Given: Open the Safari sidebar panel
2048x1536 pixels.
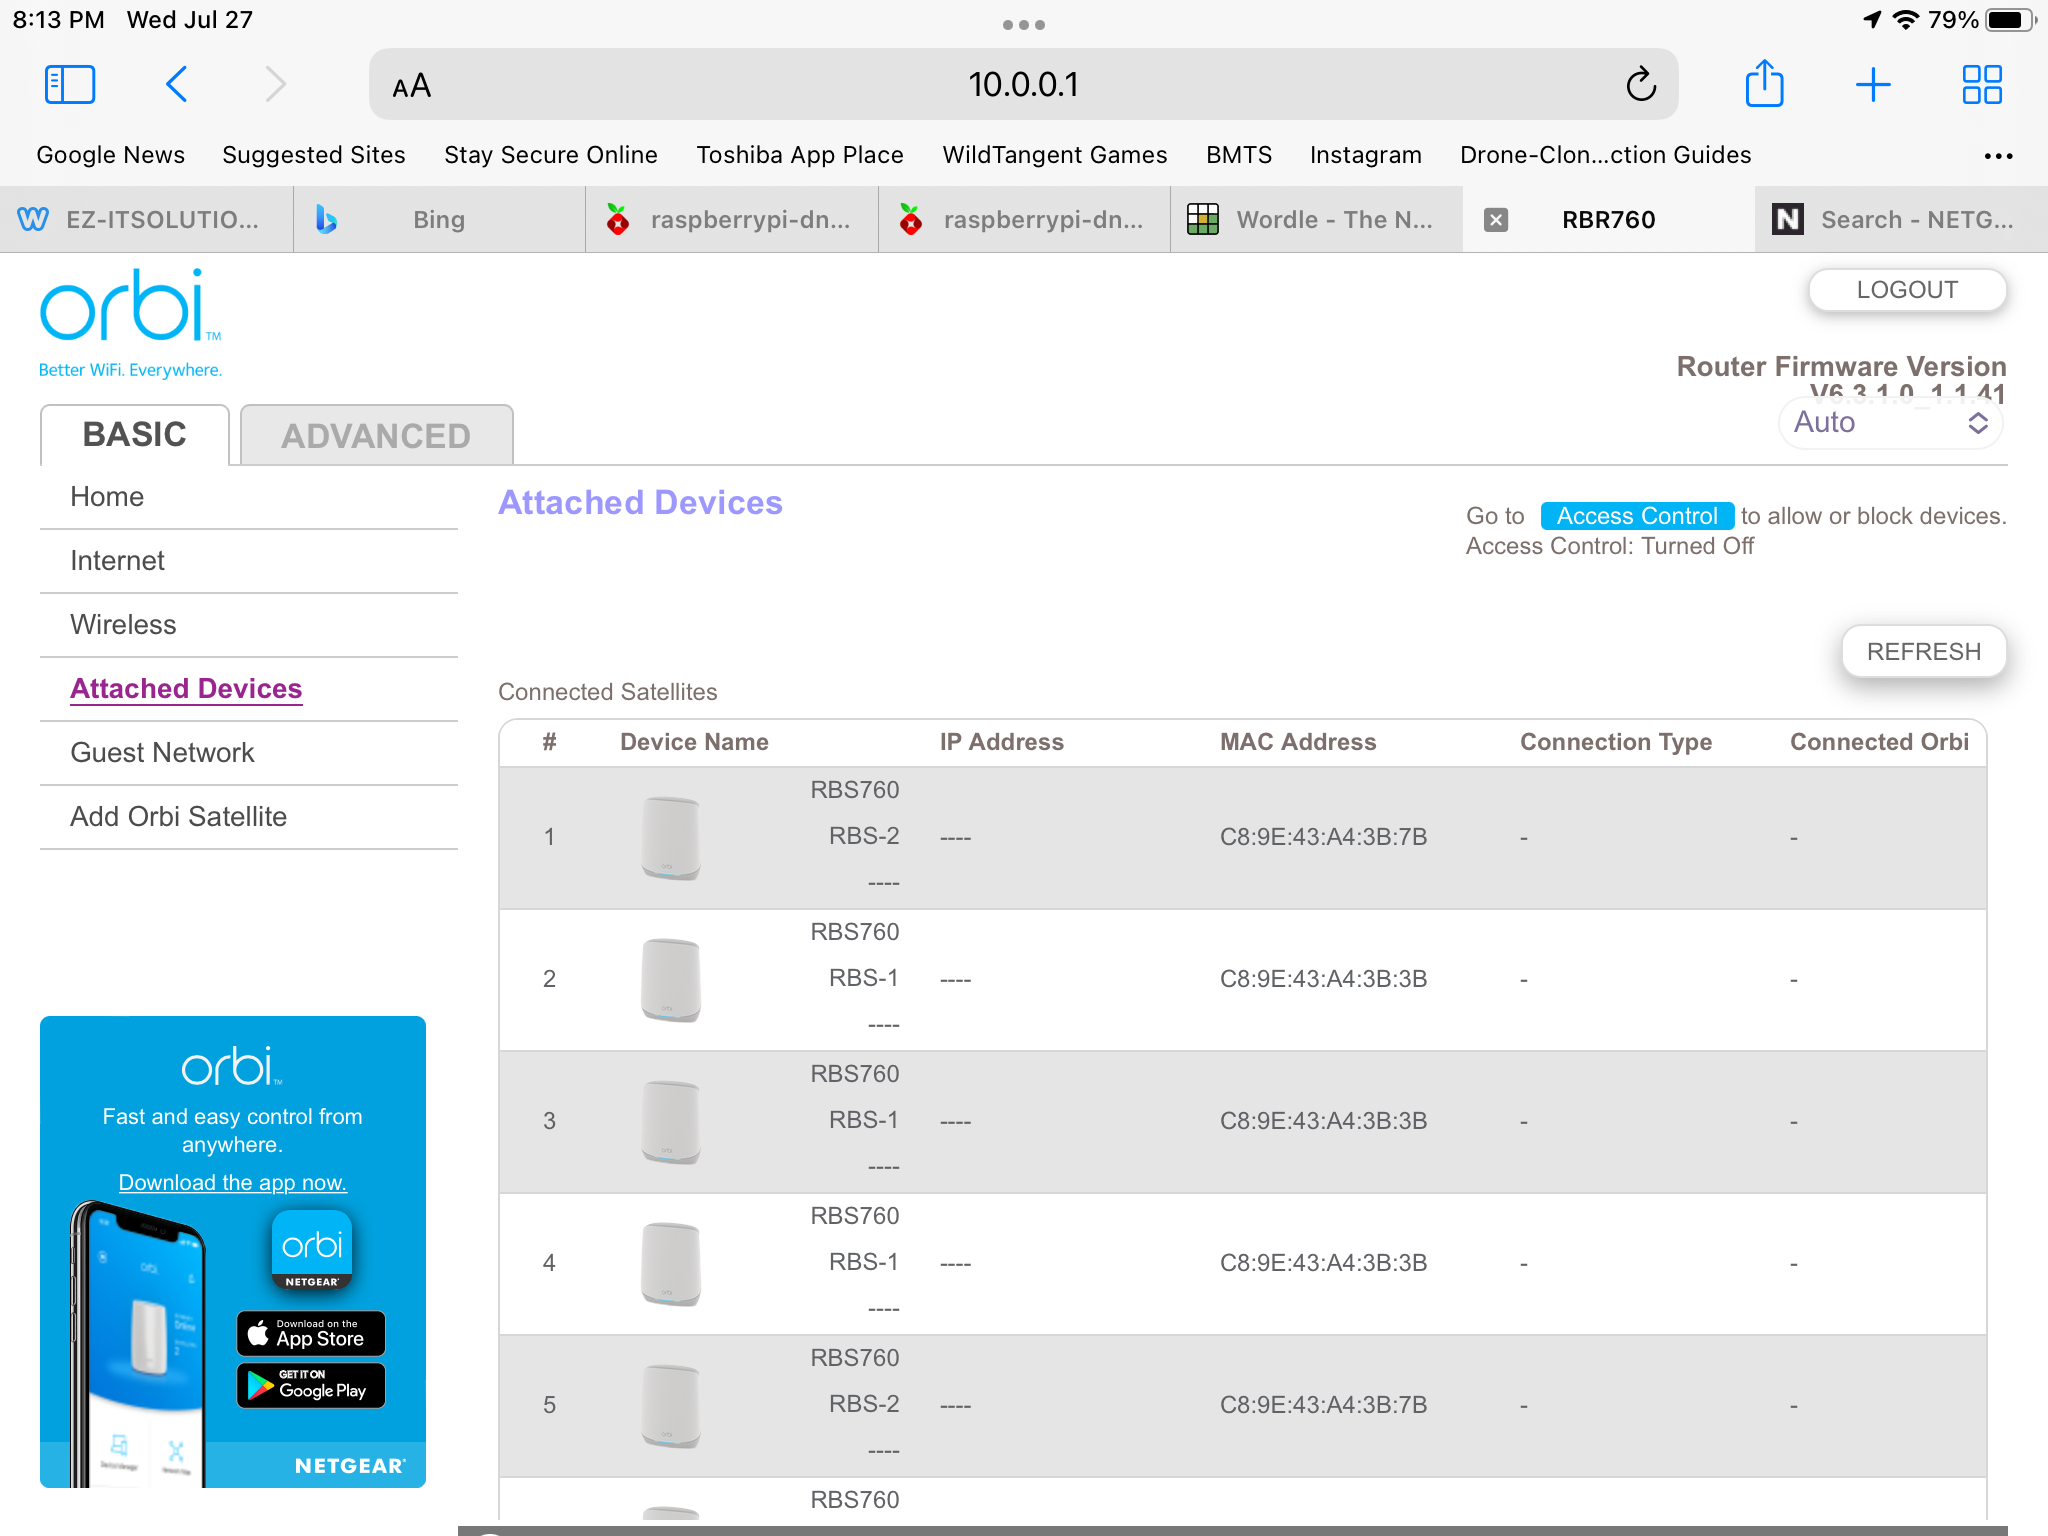Looking at the screenshot, I should coord(68,84).
